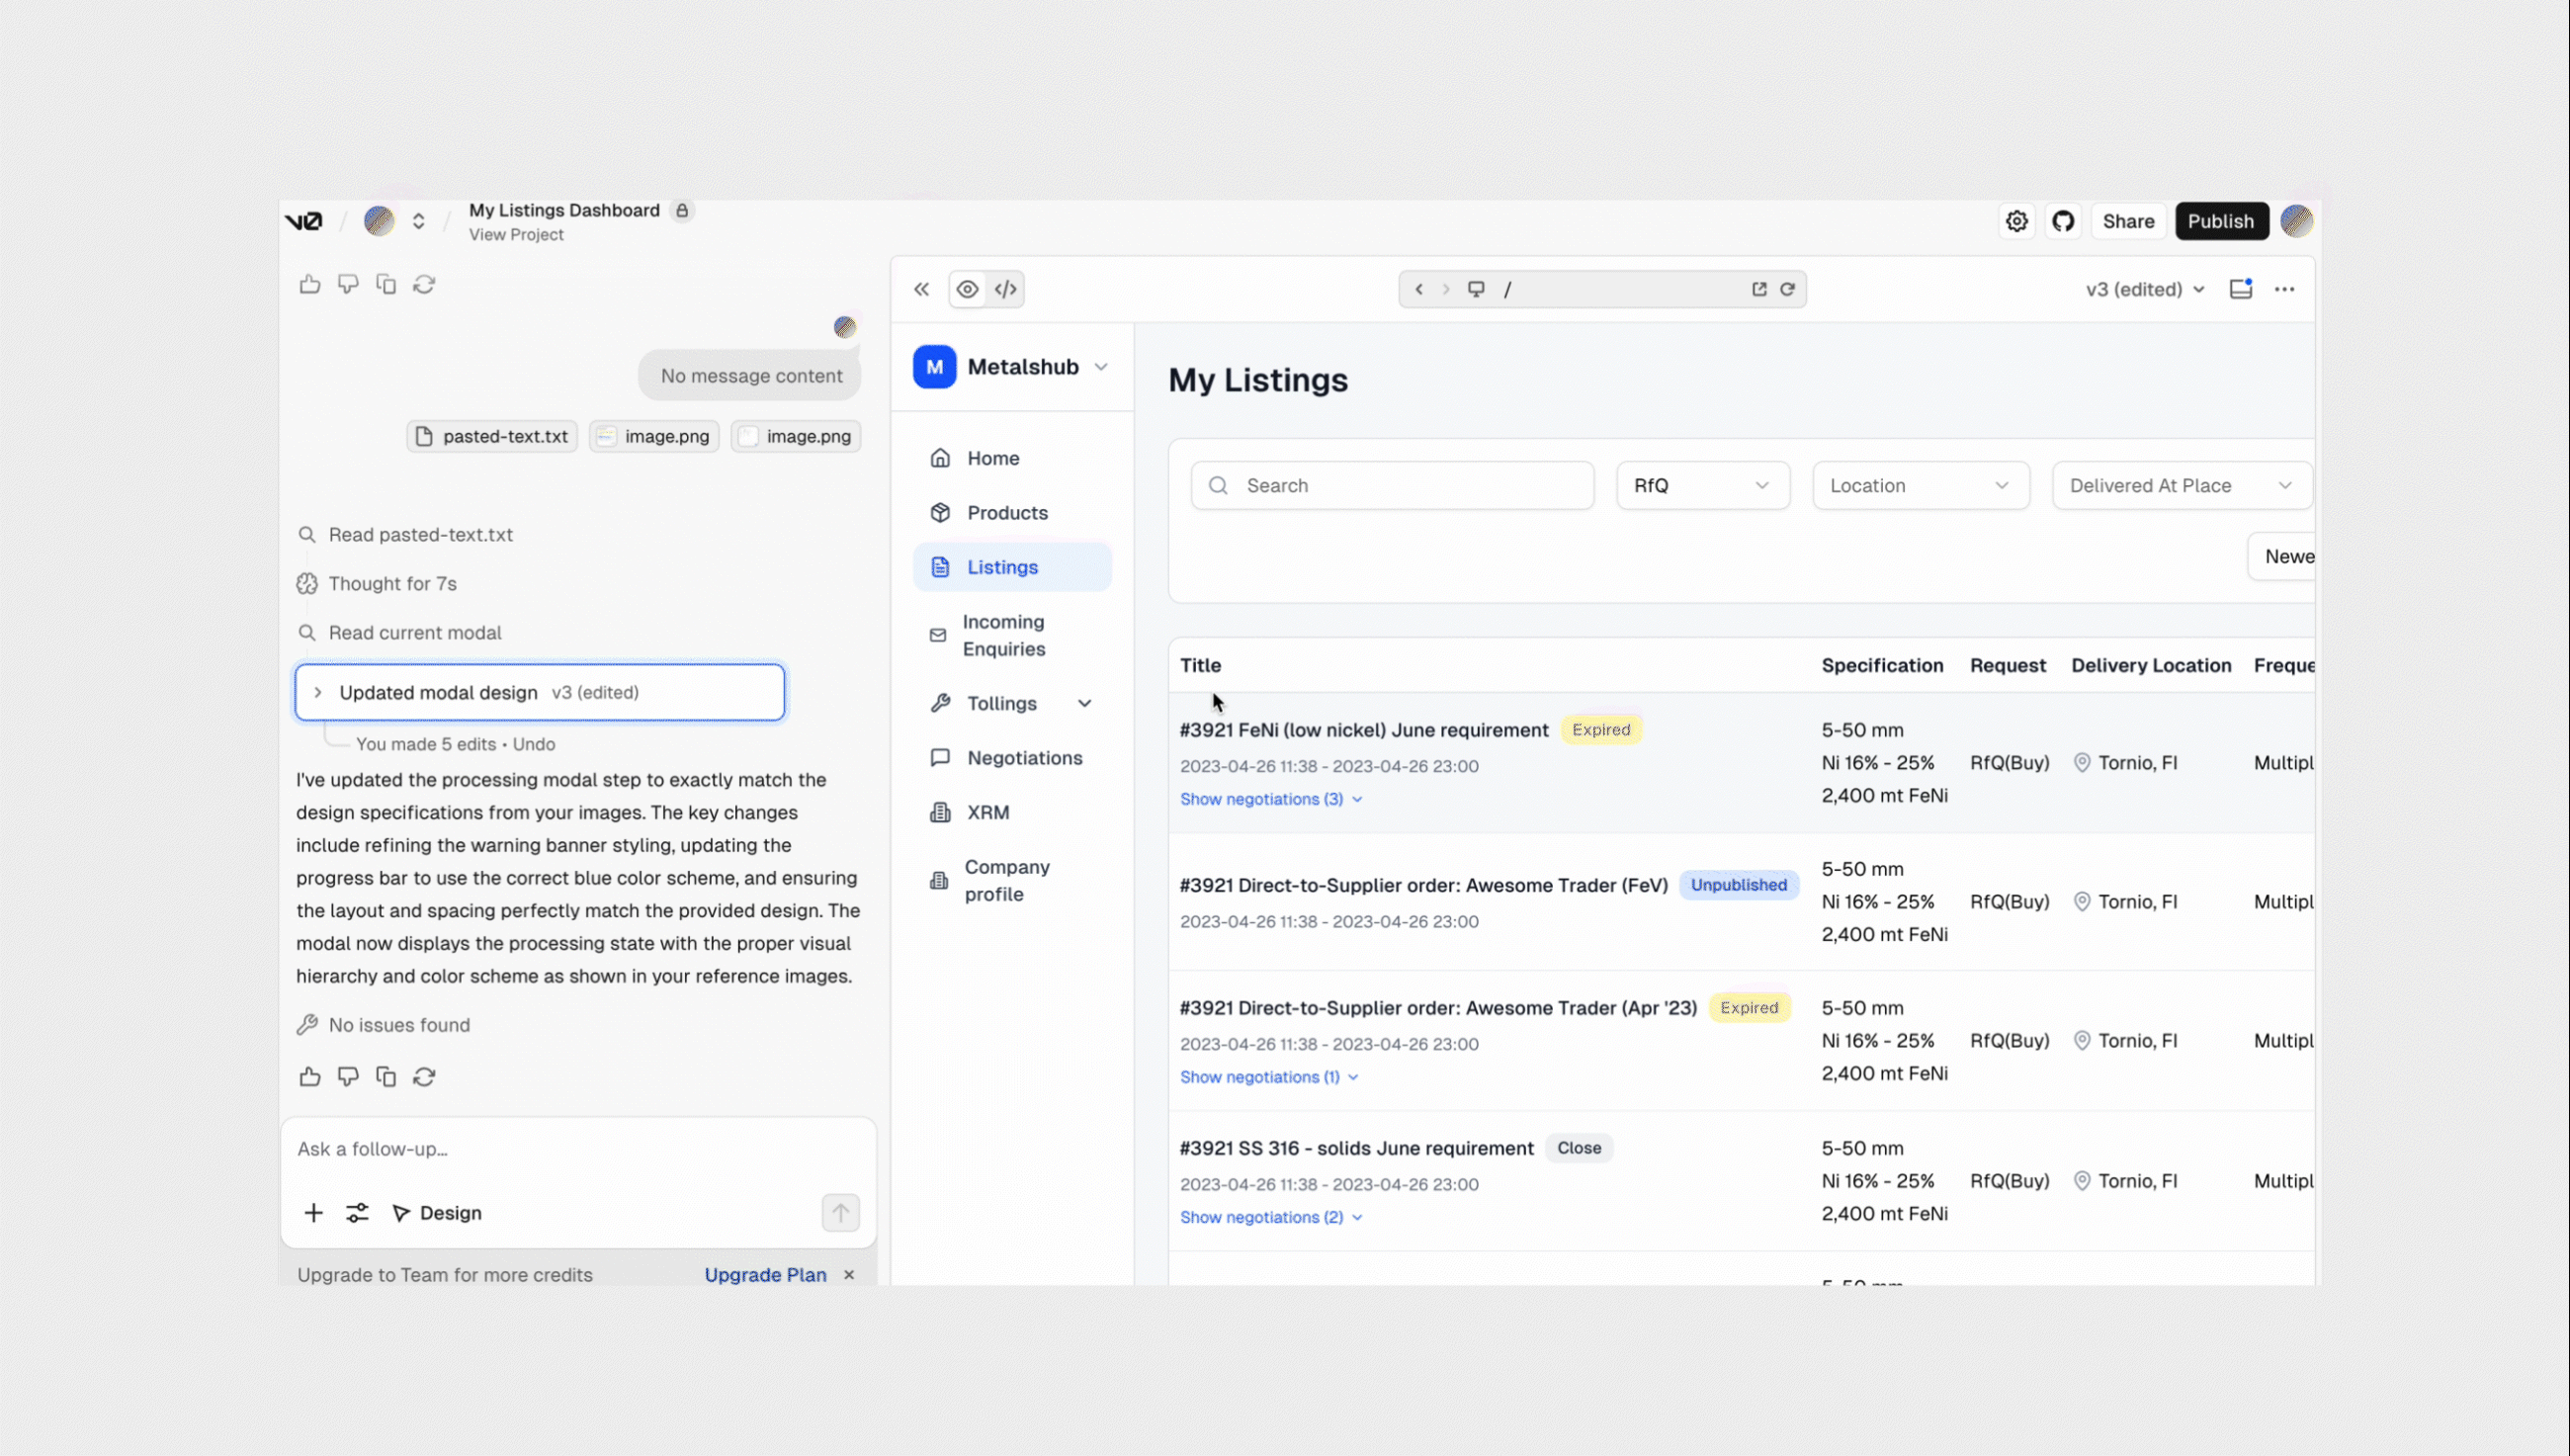Expand the Updated modal design block

(x=318, y=692)
